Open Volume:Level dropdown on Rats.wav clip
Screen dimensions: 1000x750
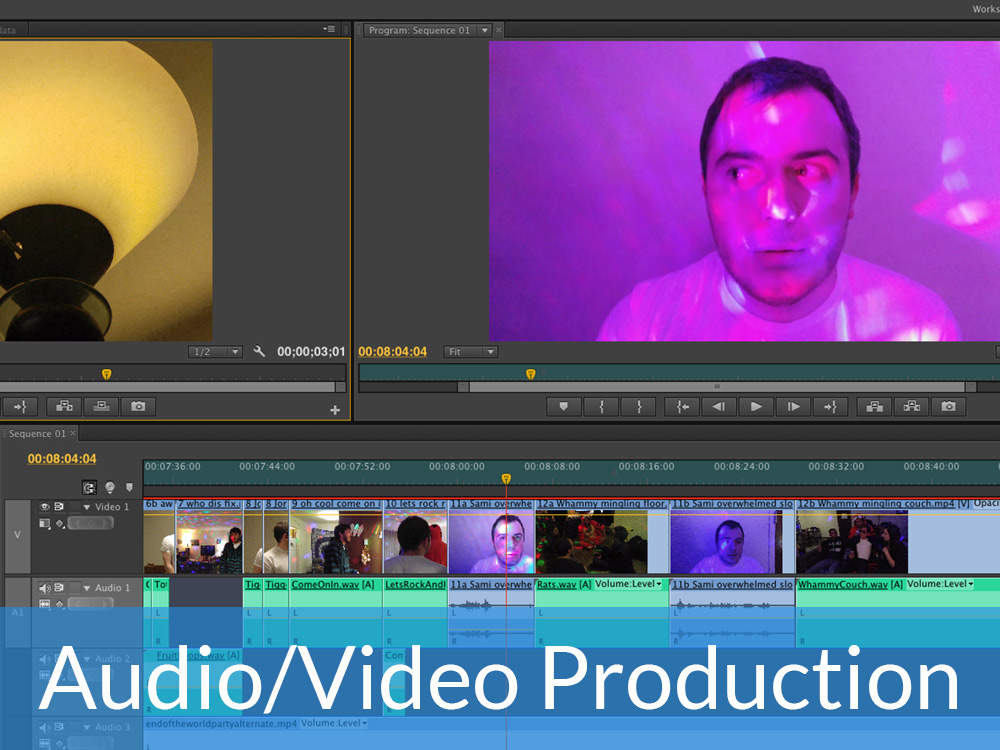tap(629, 584)
